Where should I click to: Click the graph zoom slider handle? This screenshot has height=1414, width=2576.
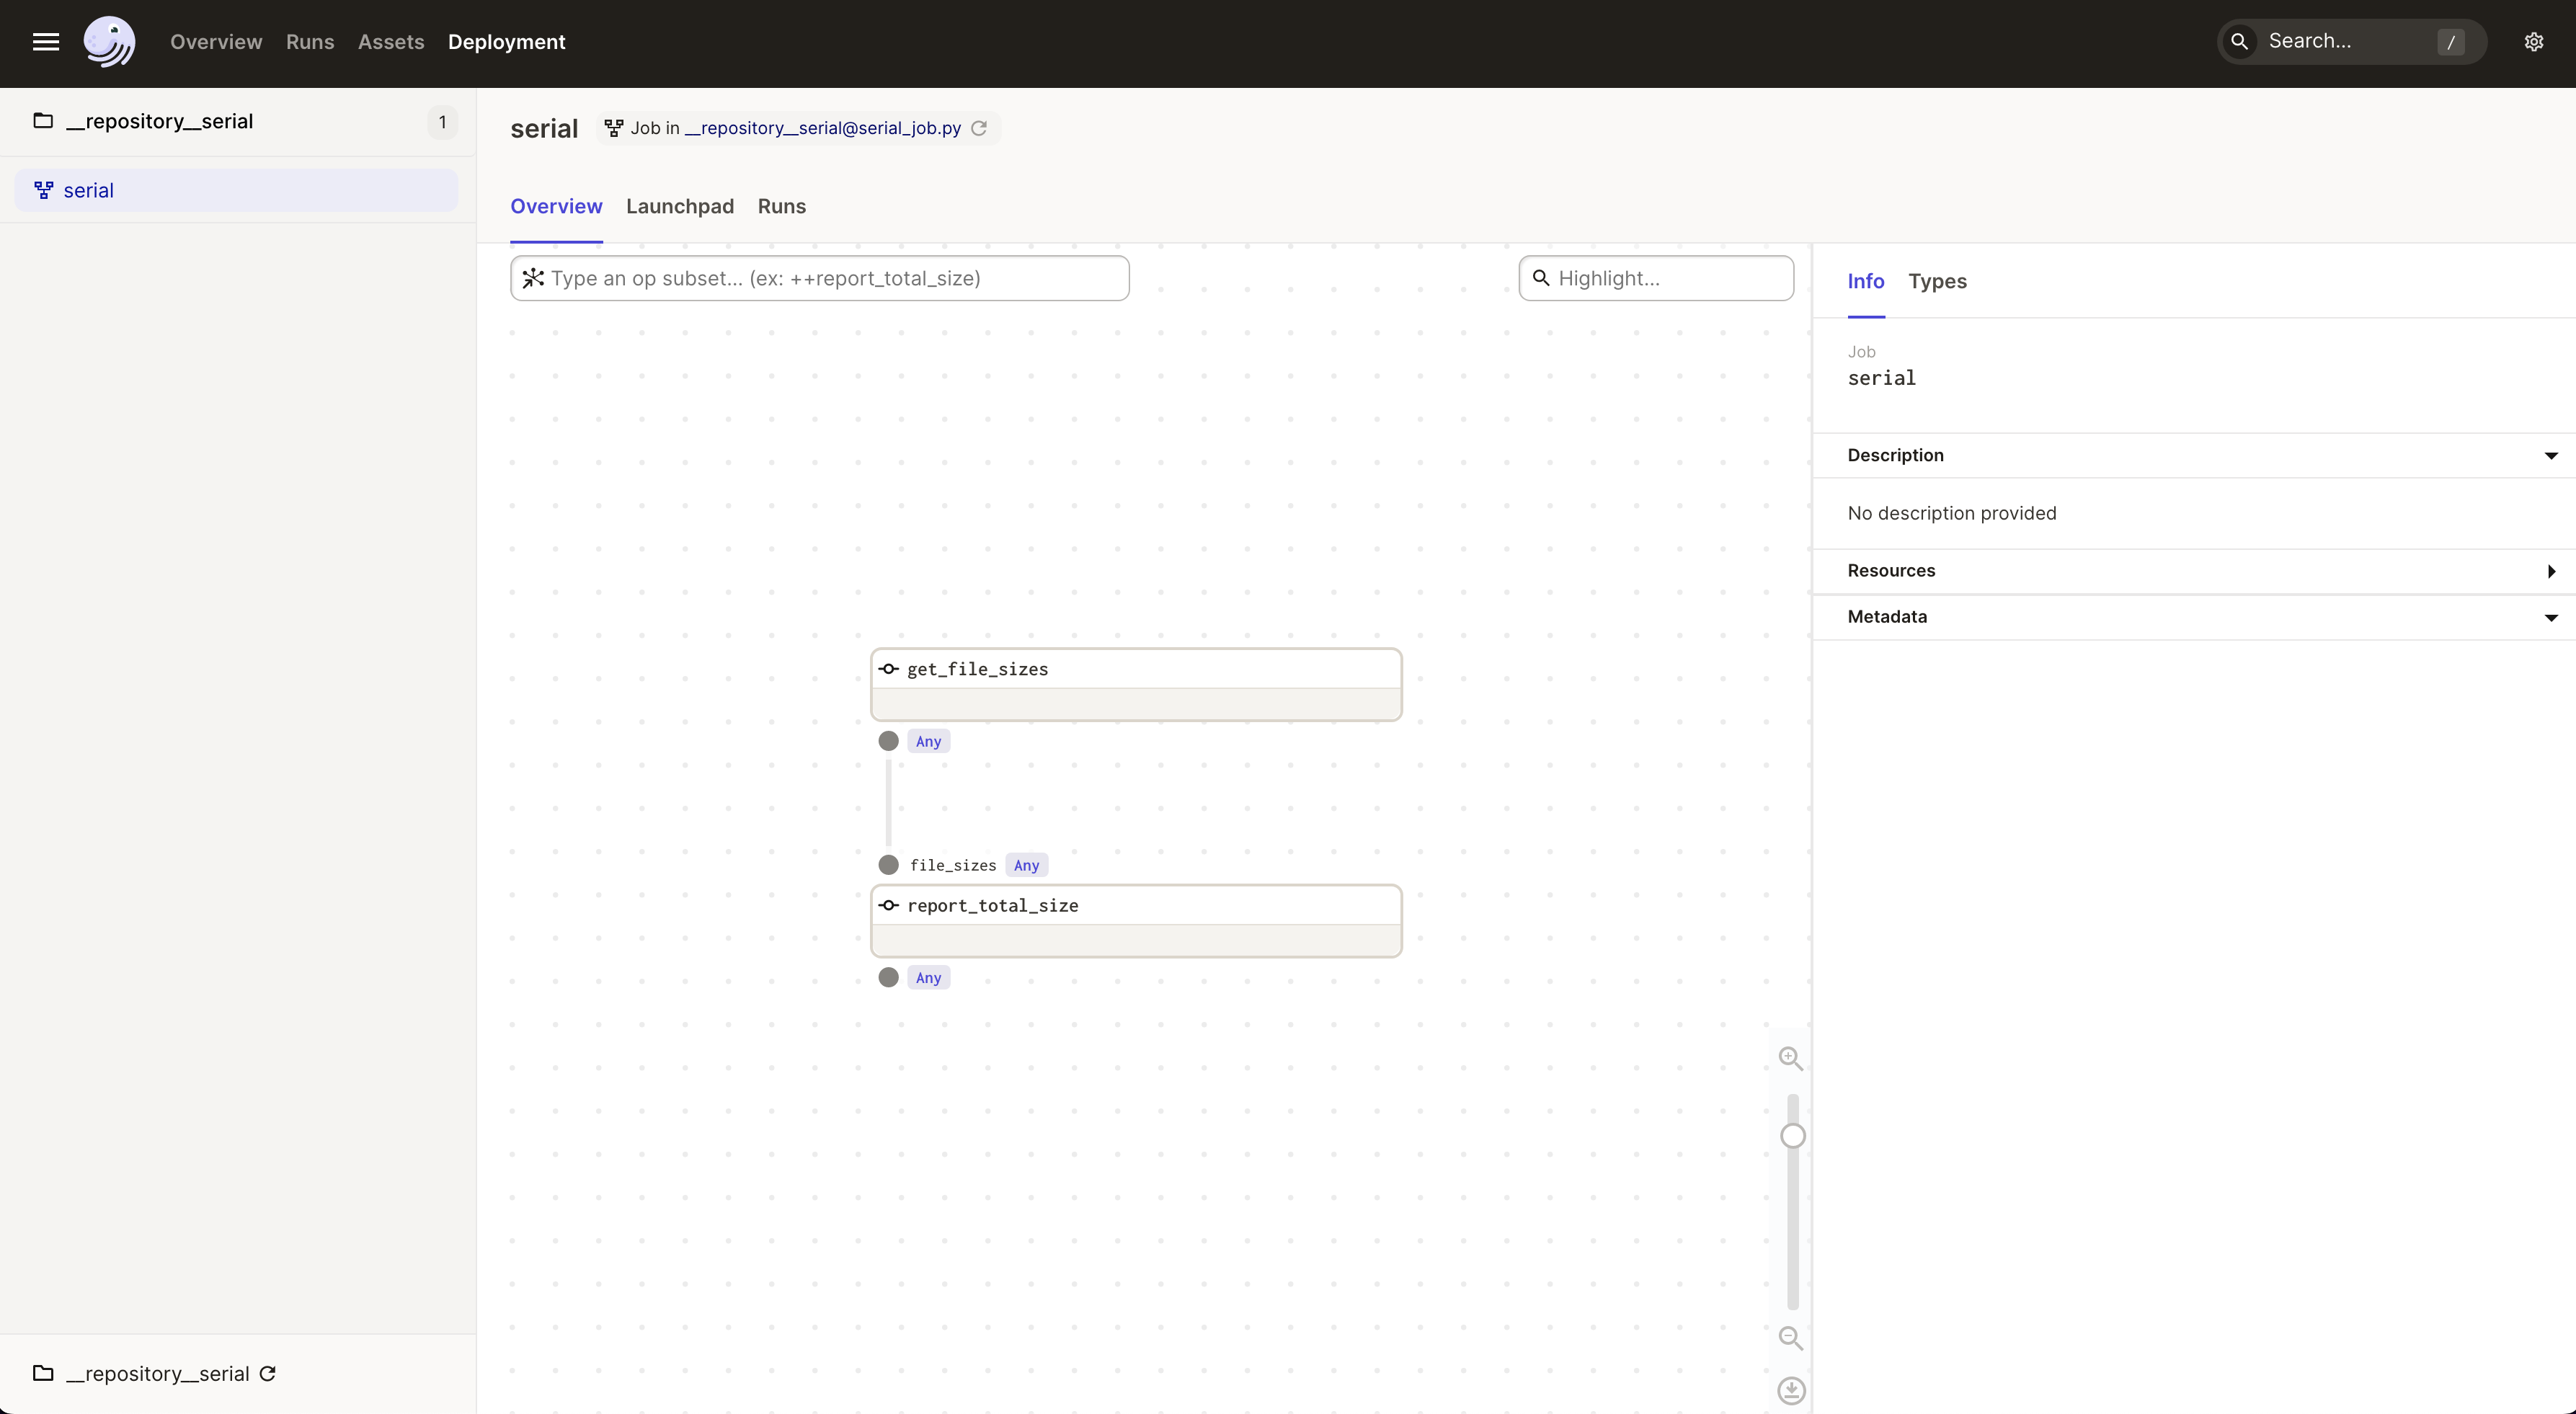1792,1136
